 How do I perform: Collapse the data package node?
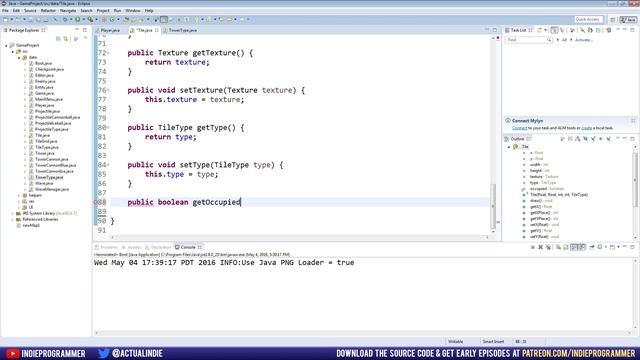pos(19,58)
